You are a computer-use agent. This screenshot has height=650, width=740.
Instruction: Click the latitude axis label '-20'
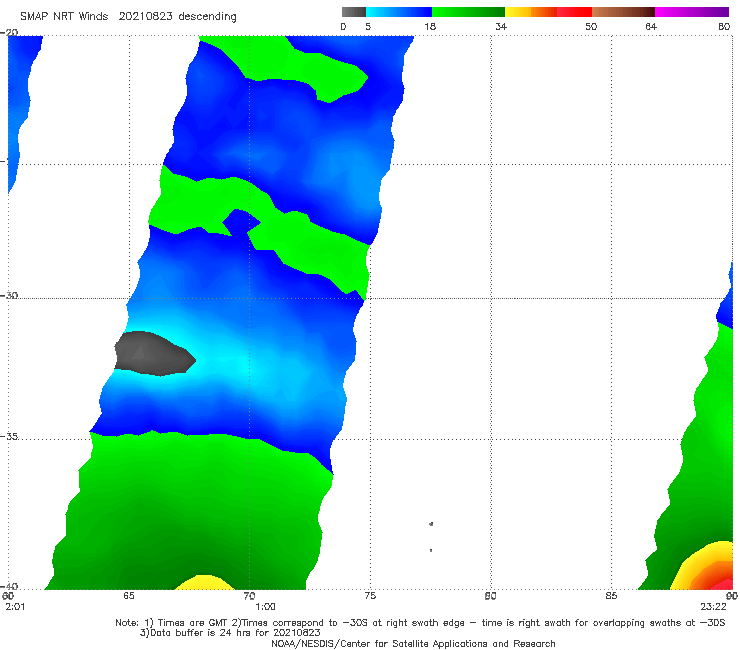pos(9,32)
